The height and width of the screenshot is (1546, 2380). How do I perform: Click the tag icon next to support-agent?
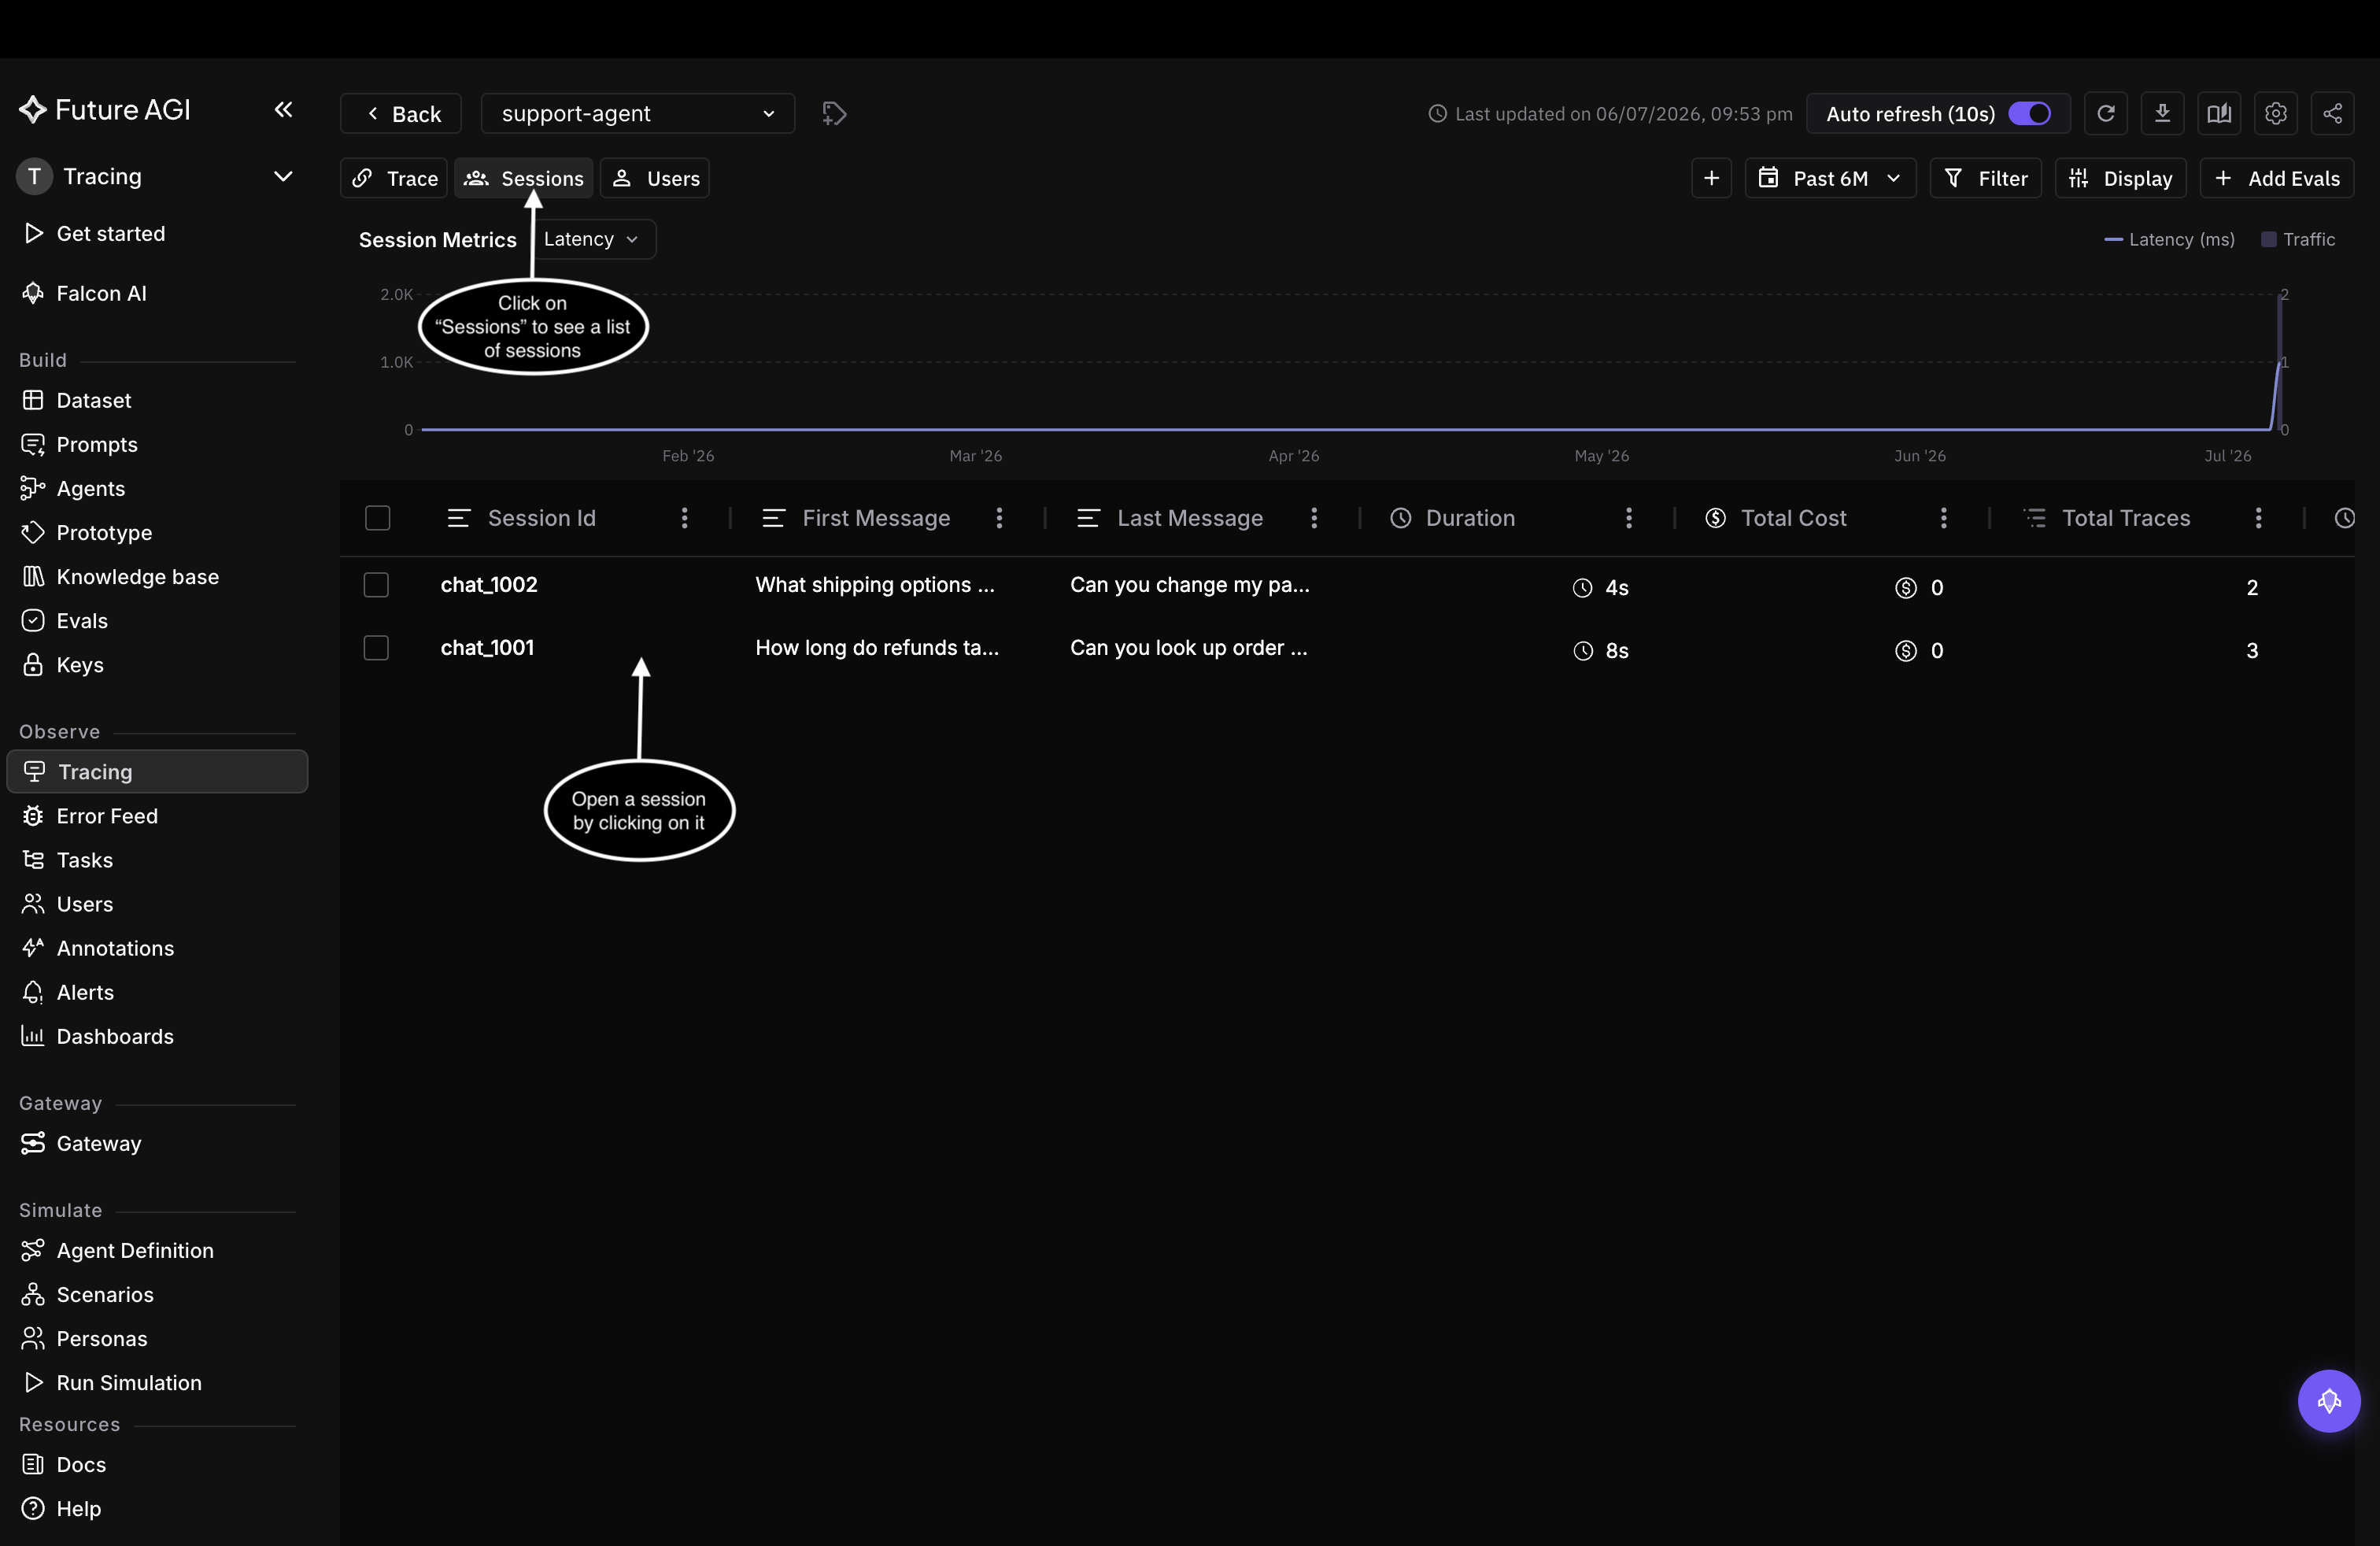point(834,113)
